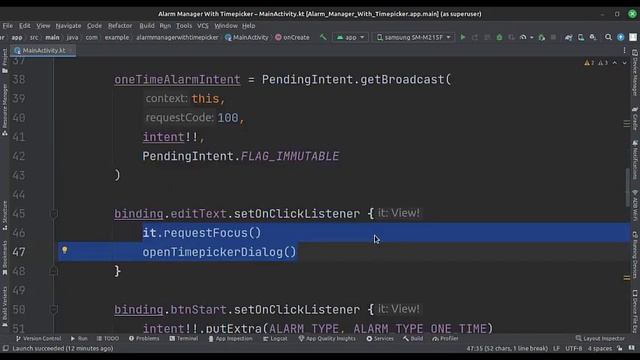Viewport: 640px width, 360px height.
Task: Click the Attach Debugger to Android Process icon
Action: click(x=542, y=37)
